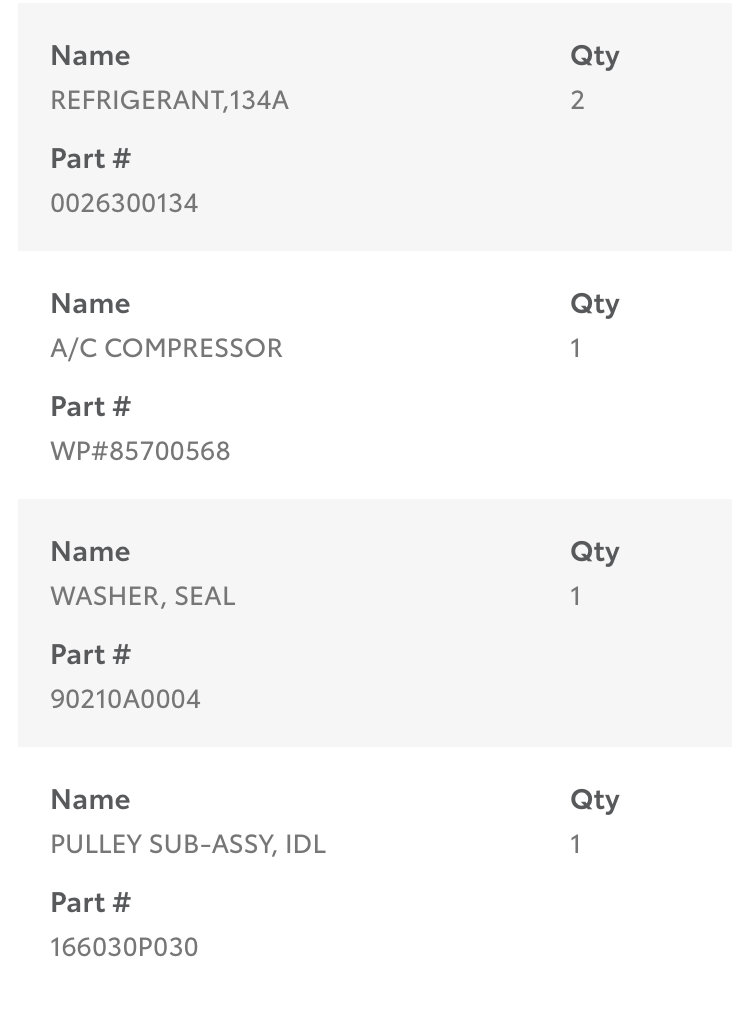Screen dimensions: 750x1018
Task: Click part number WP#85700568
Action: click(140, 451)
